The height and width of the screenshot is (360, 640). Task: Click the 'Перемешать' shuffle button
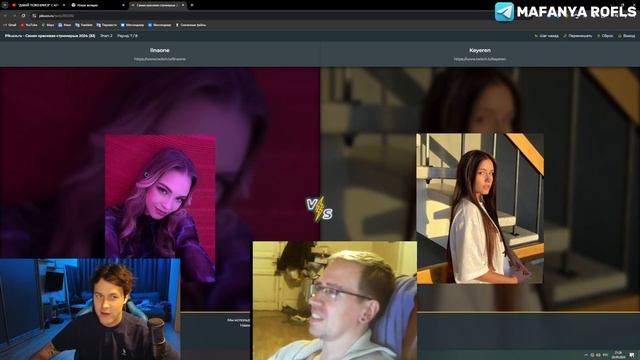pos(578,36)
